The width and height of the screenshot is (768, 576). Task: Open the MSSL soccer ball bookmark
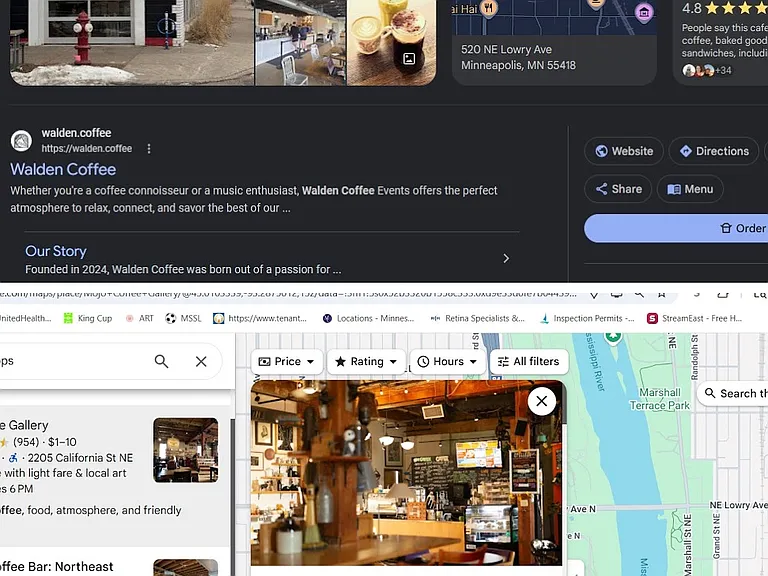click(184, 318)
